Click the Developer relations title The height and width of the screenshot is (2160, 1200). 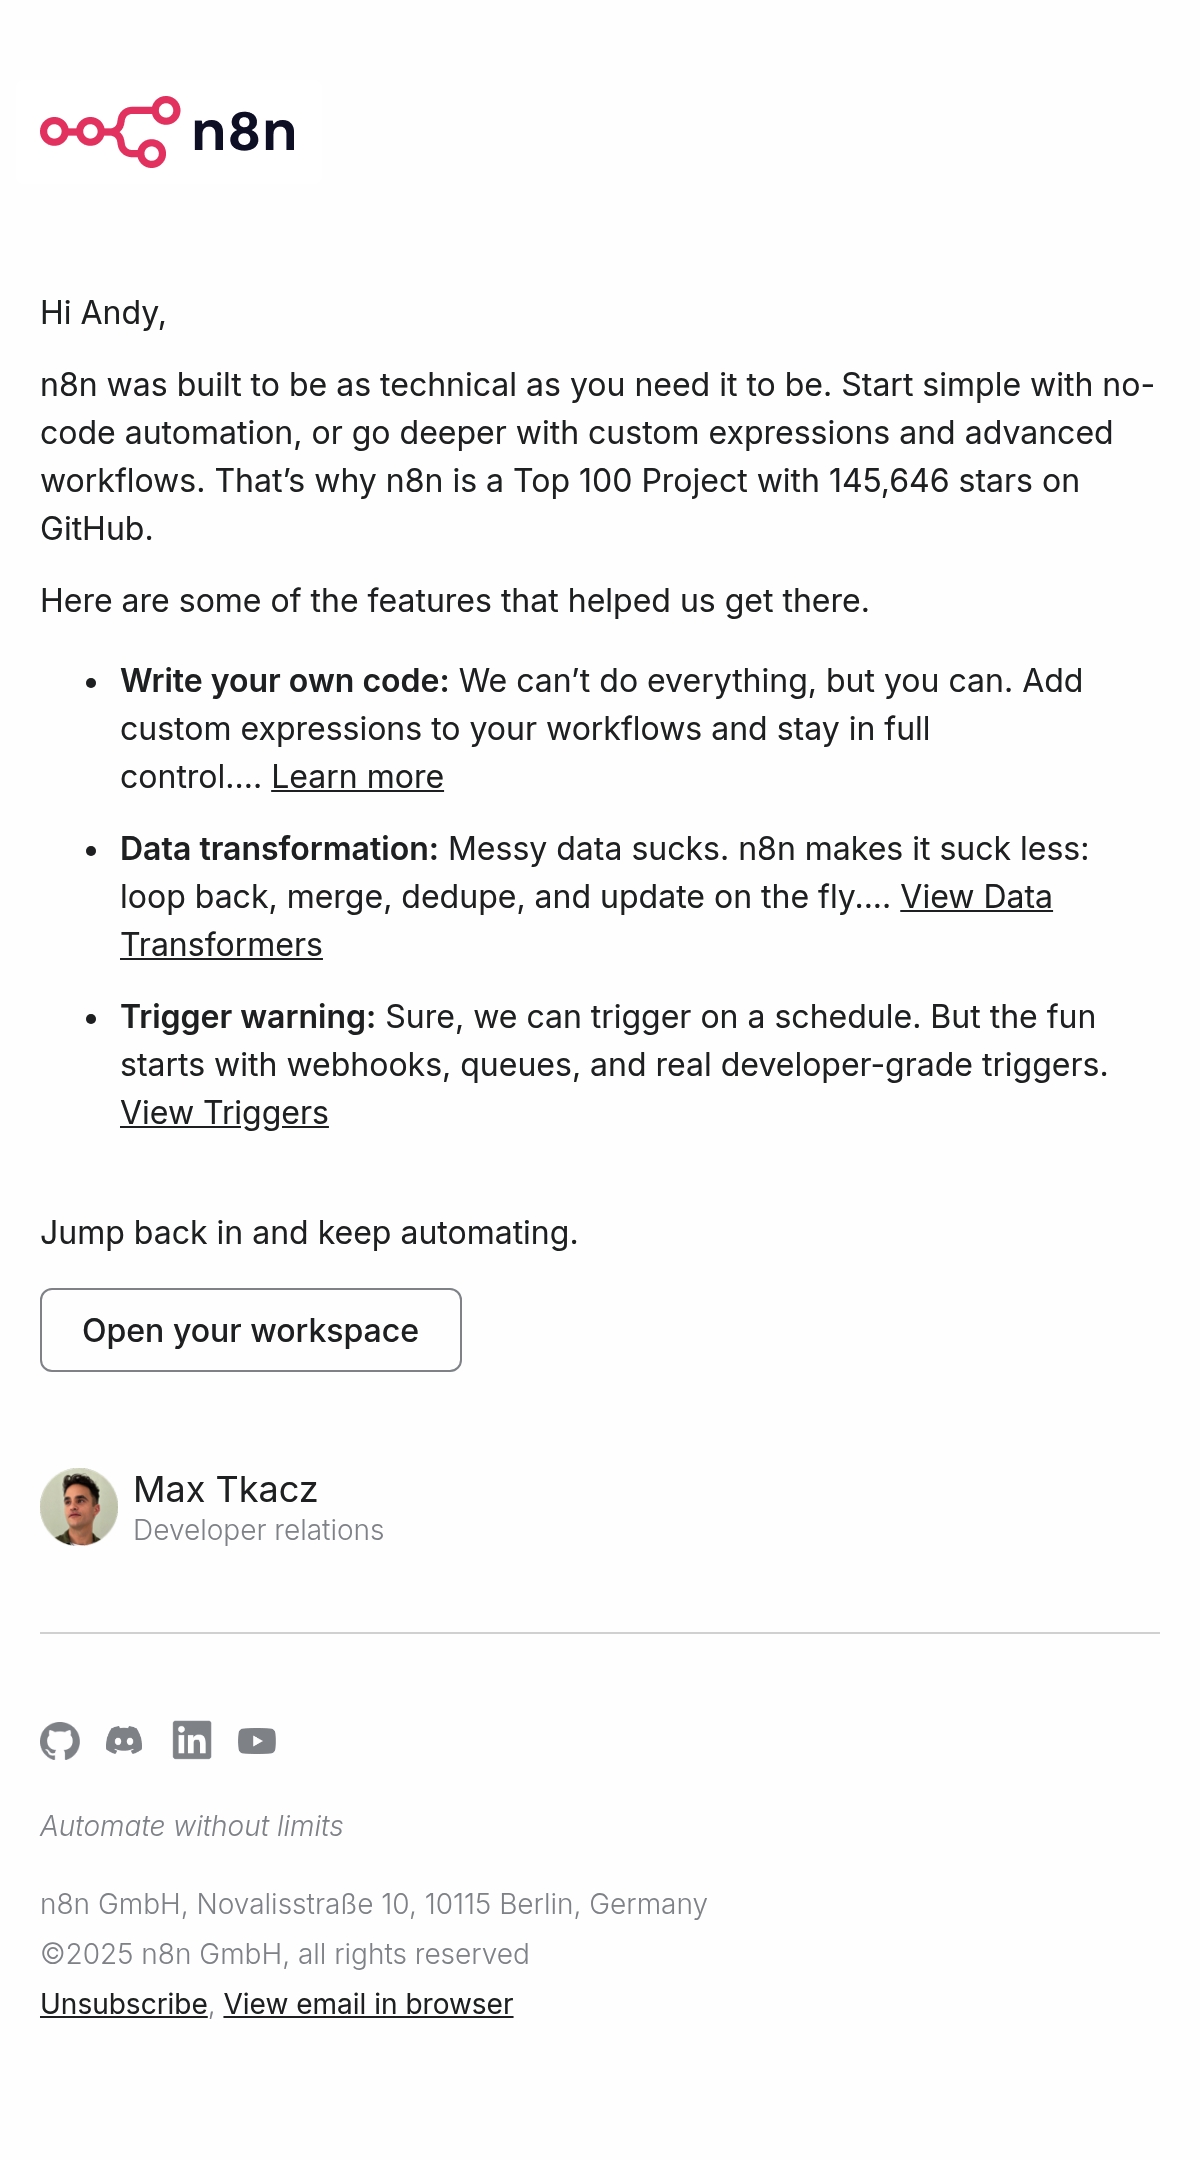click(257, 1530)
